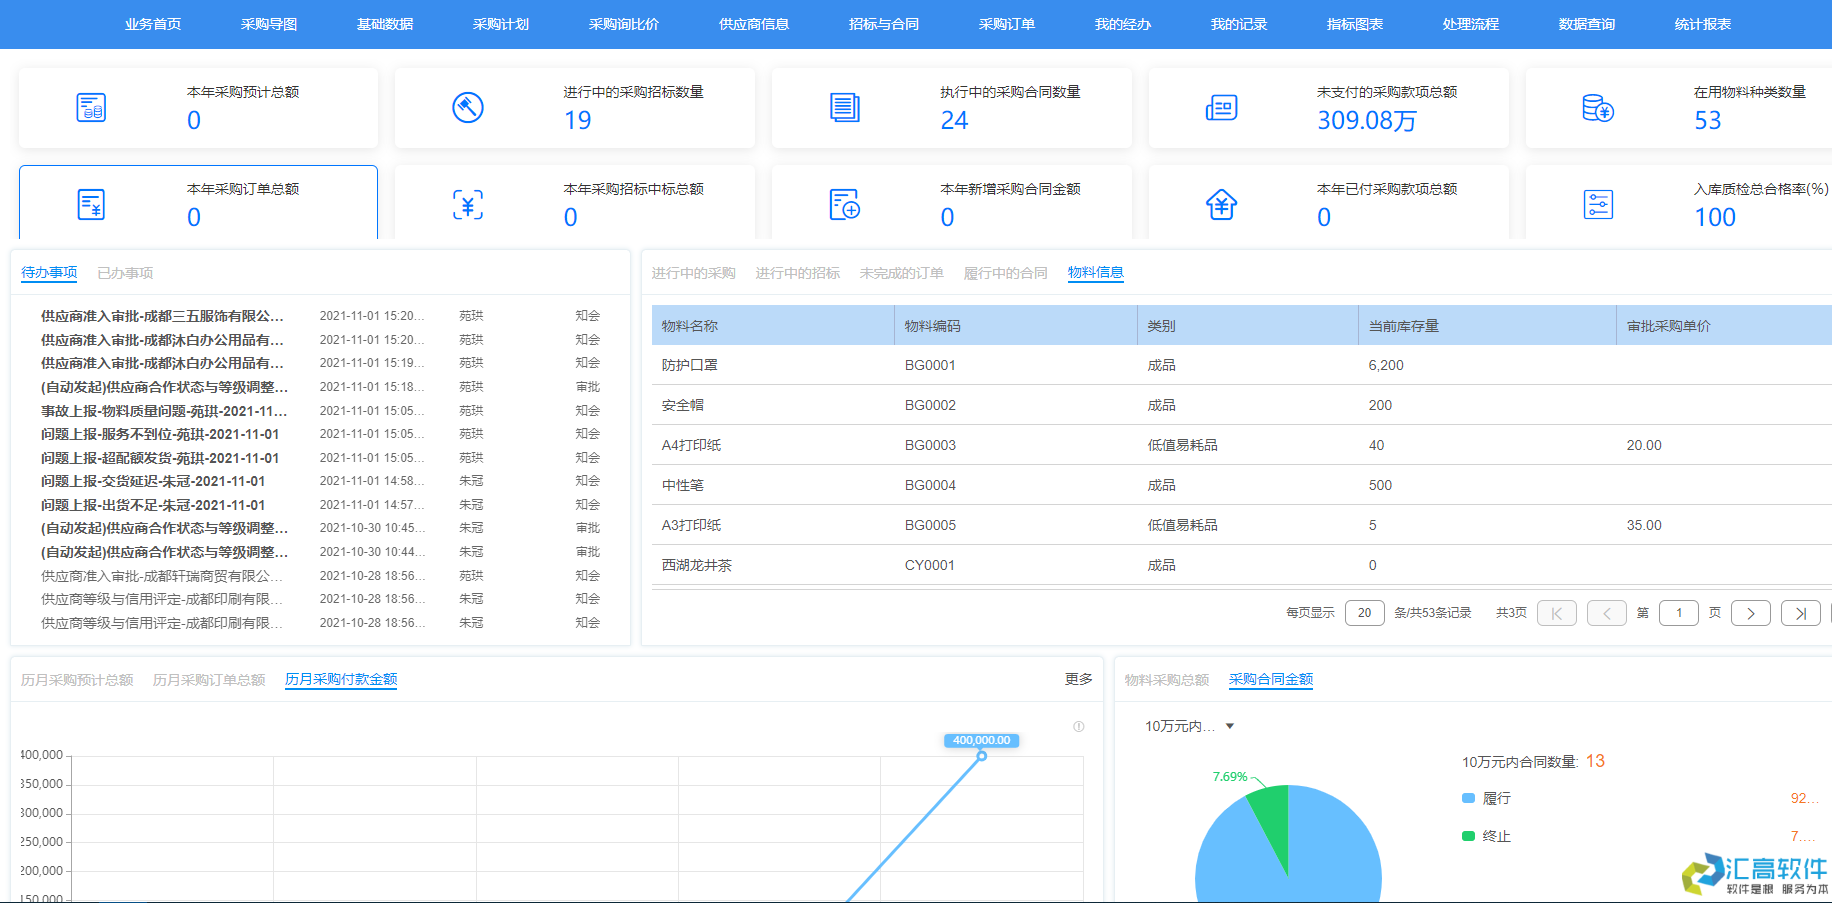Switch to the 已办事项 tab
The height and width of the screenshot is (903, 1832).
[x=122, y=271]
